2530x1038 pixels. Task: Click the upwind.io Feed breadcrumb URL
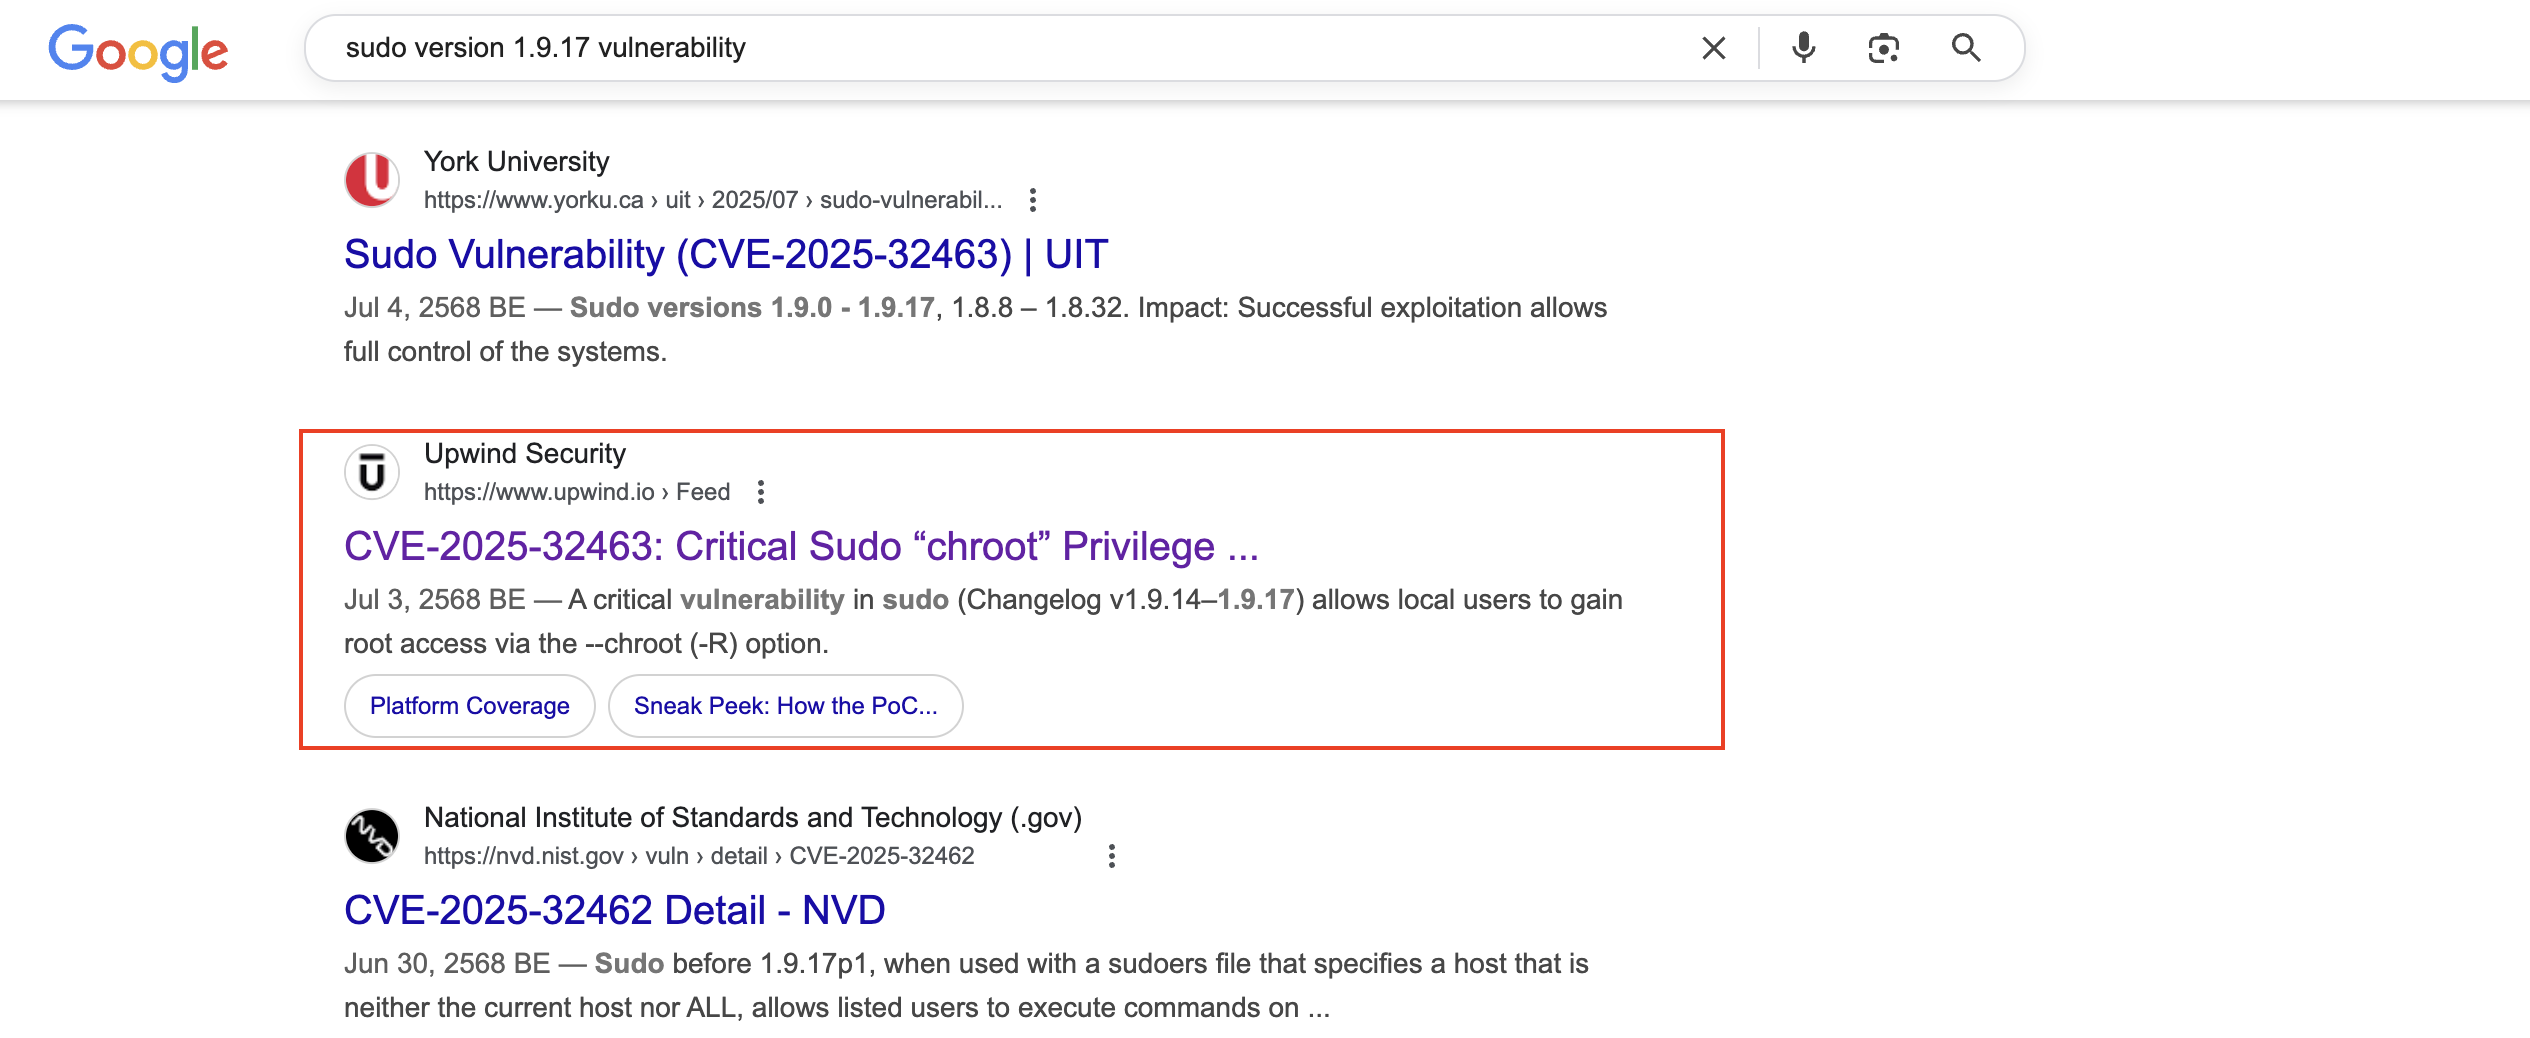click(x=576, y=492)
